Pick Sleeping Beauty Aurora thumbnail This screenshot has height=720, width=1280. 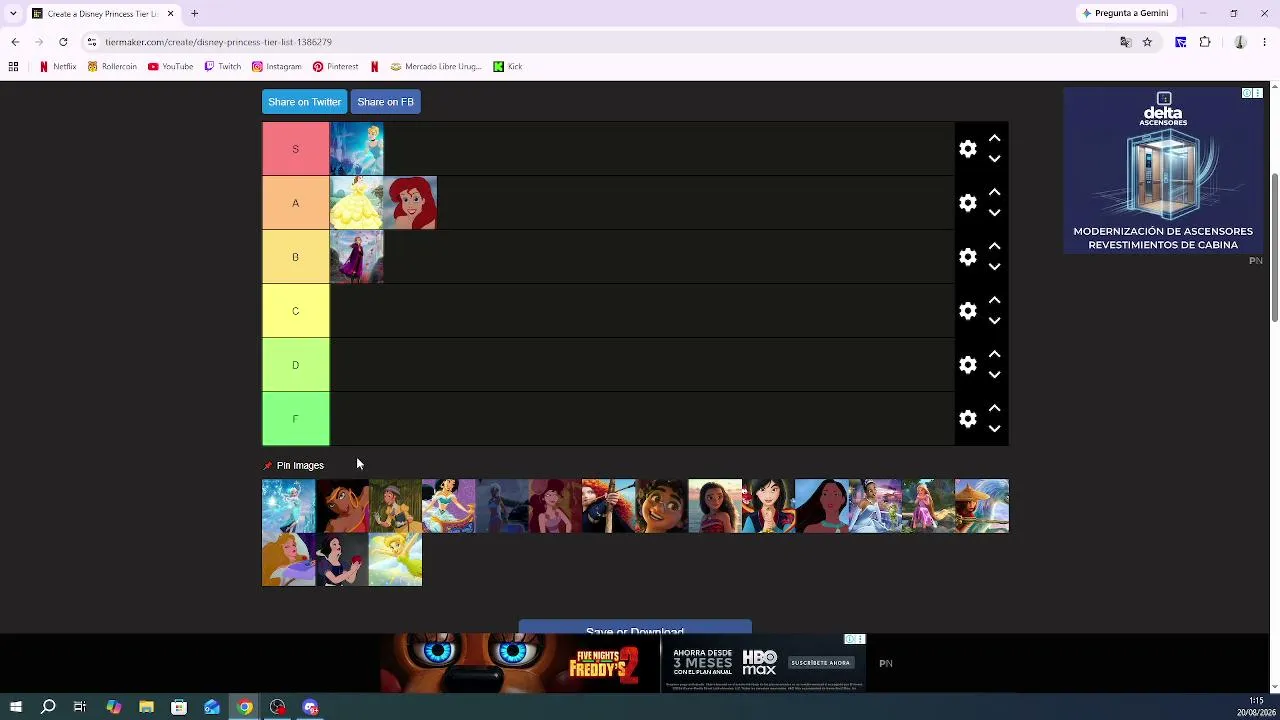pyautogui.click(x=288, y=559)
